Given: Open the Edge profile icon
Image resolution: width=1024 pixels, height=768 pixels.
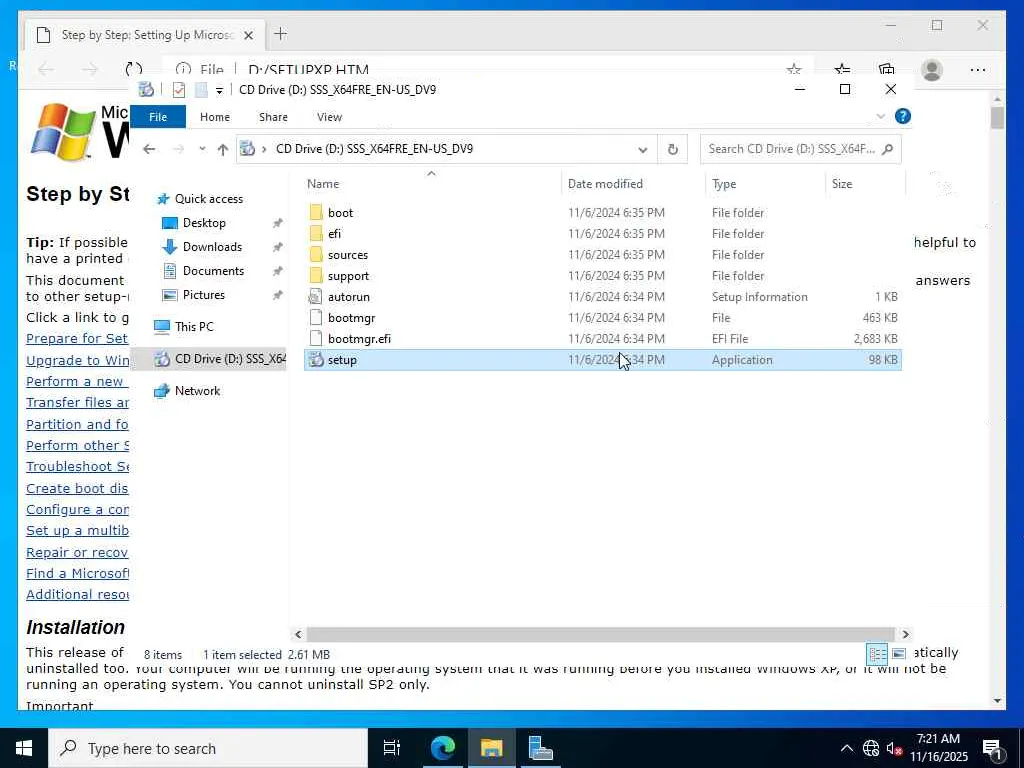Looking at the screenshot, I should tap(932, 70).
